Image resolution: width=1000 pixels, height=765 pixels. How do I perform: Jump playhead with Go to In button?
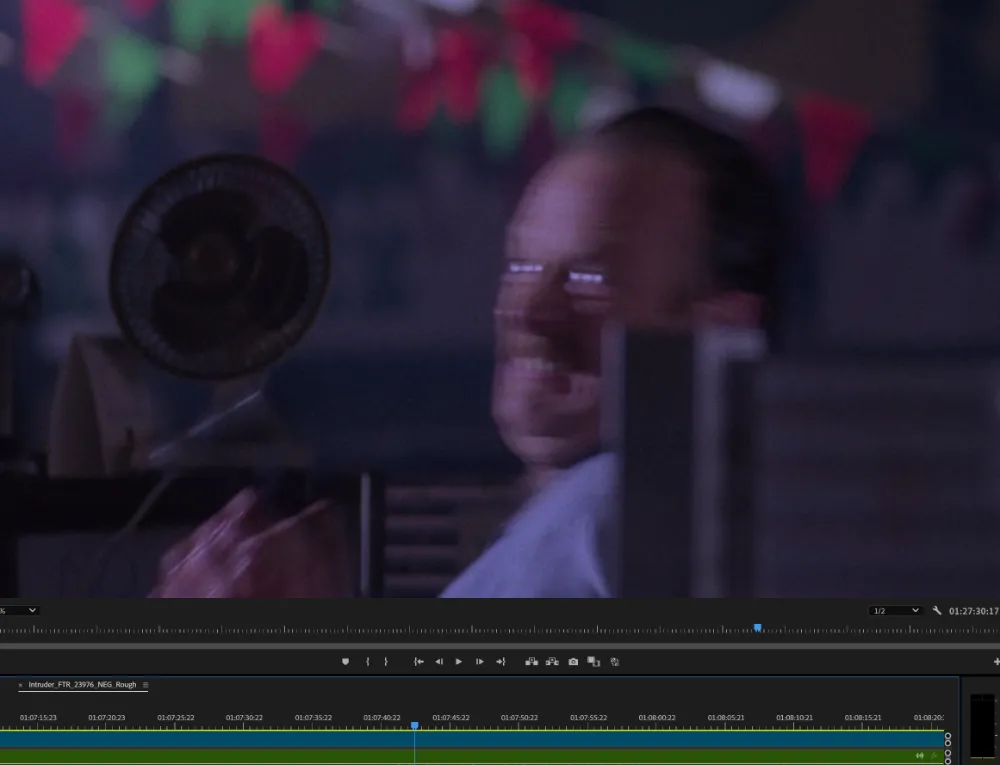(419, 661)
